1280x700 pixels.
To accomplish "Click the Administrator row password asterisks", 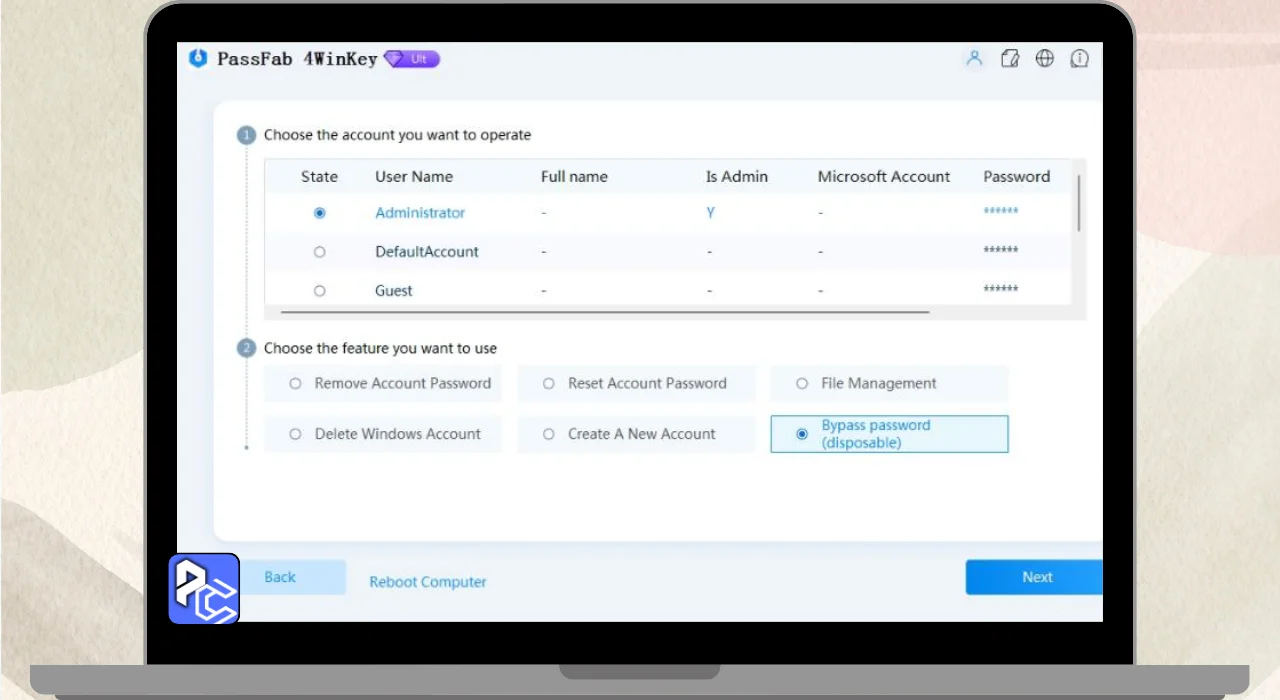I will pos(1001,211).
